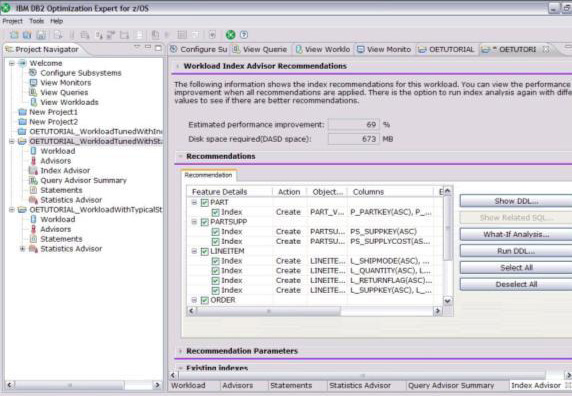572x396 pixels.
Task: Toggle the L_SHIPMODE index checkbox
Action: [x=215, y=261]
